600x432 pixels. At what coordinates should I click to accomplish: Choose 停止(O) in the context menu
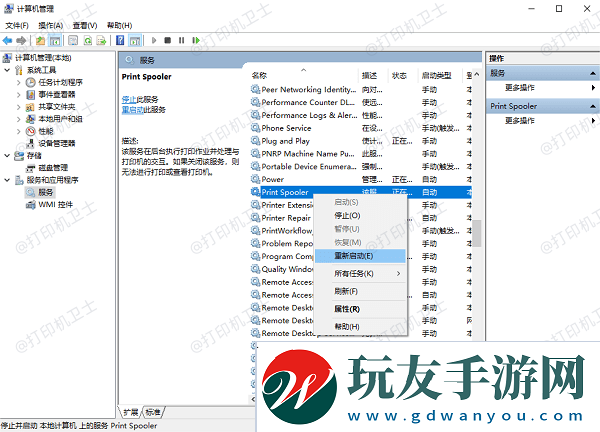(x=360, y=215)
